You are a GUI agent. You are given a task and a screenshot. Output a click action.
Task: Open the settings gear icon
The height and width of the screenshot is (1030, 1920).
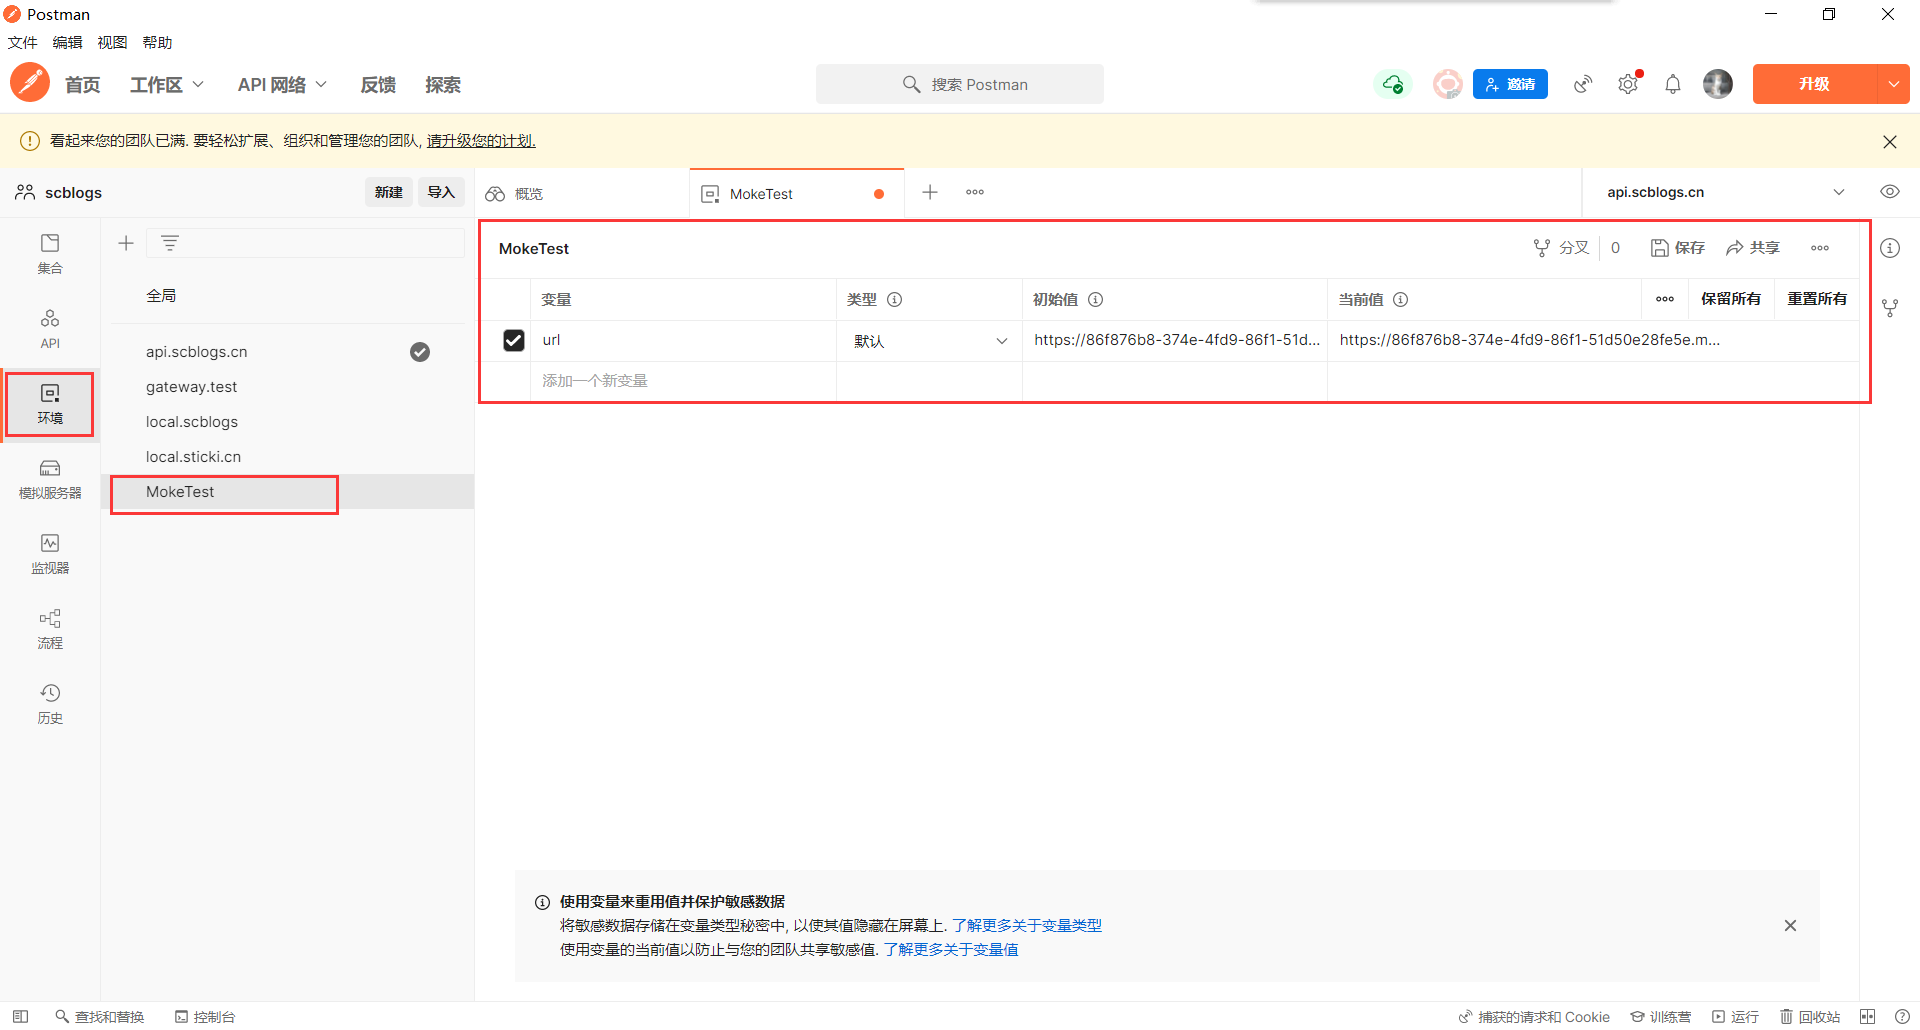1628,84
